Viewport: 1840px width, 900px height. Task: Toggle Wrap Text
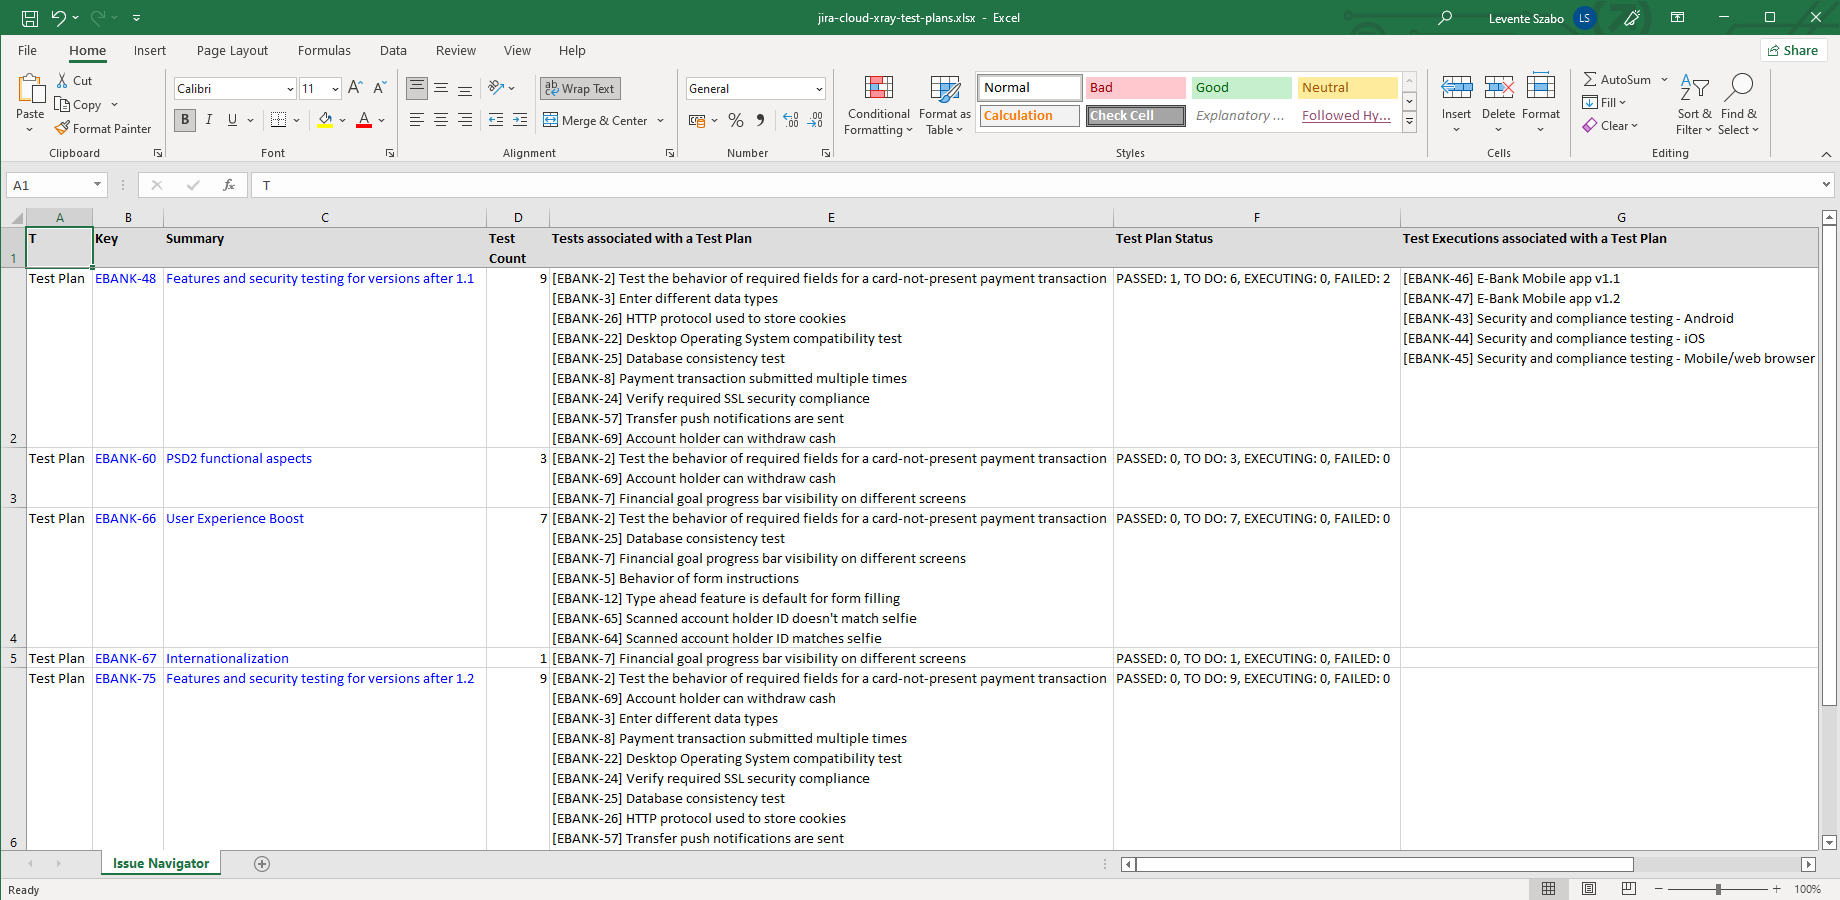tap(580, 89)
